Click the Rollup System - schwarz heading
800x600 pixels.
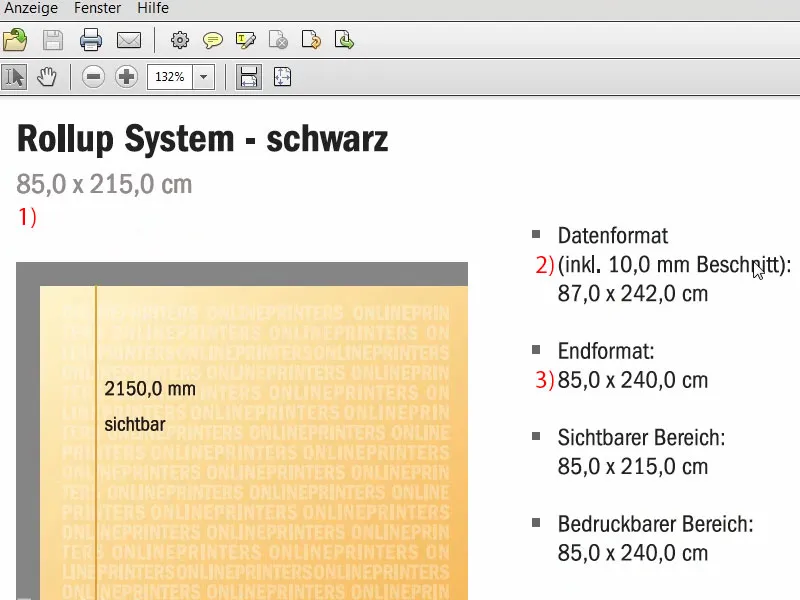203,139
